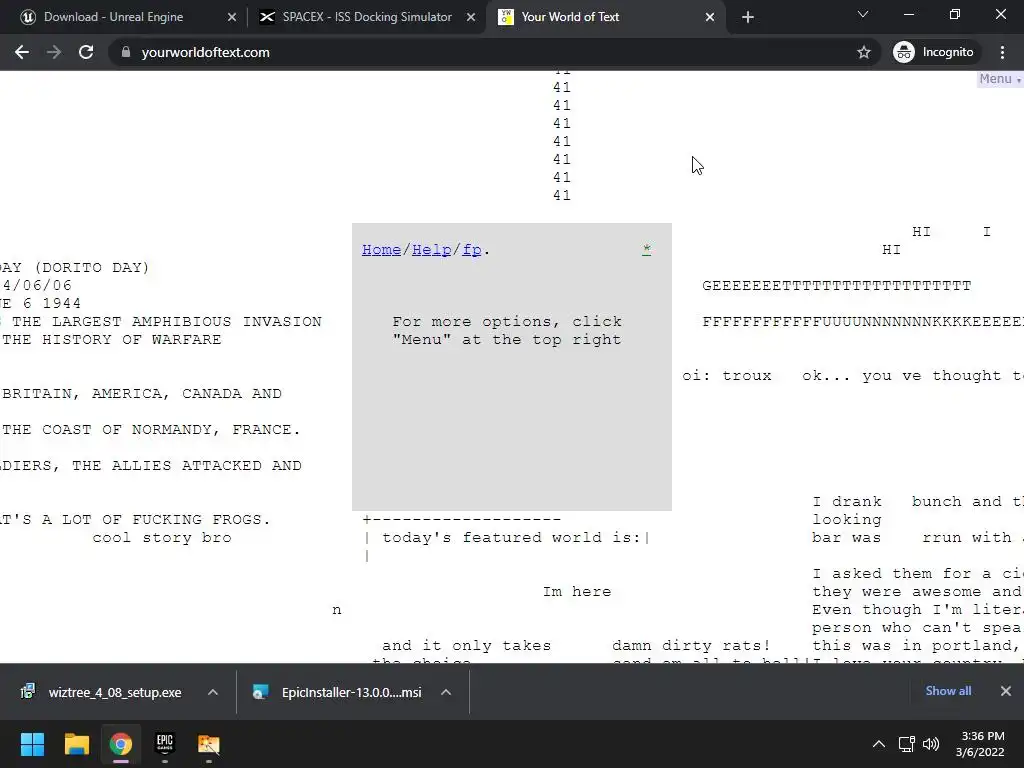Click the text 'damn dirty rats!'
Image resolution: width=1024 pixels, height=768 pixels.
(x=692, y=645)
